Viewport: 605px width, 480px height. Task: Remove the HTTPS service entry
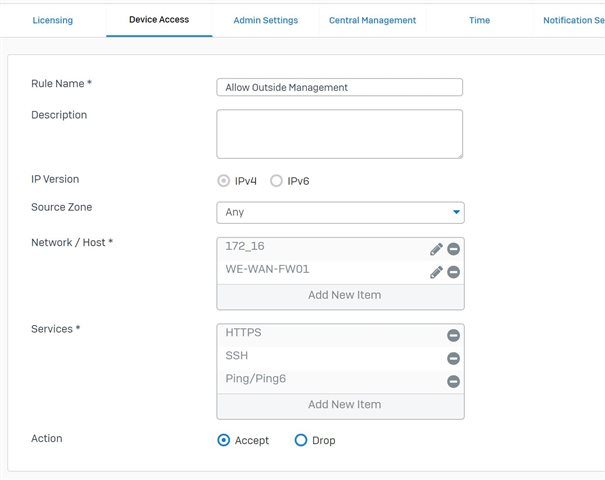[x=453, y=335]
